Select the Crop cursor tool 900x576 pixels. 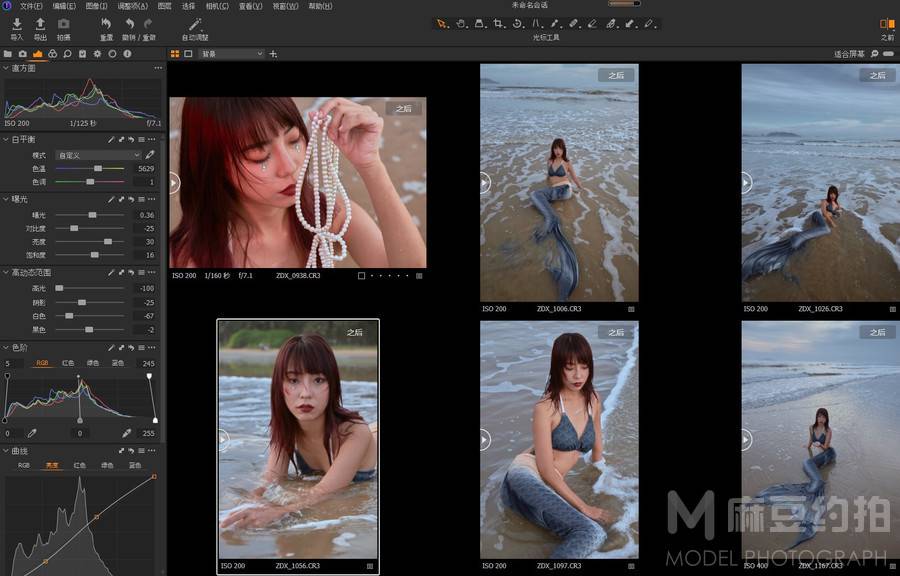(x=499, y=24)
